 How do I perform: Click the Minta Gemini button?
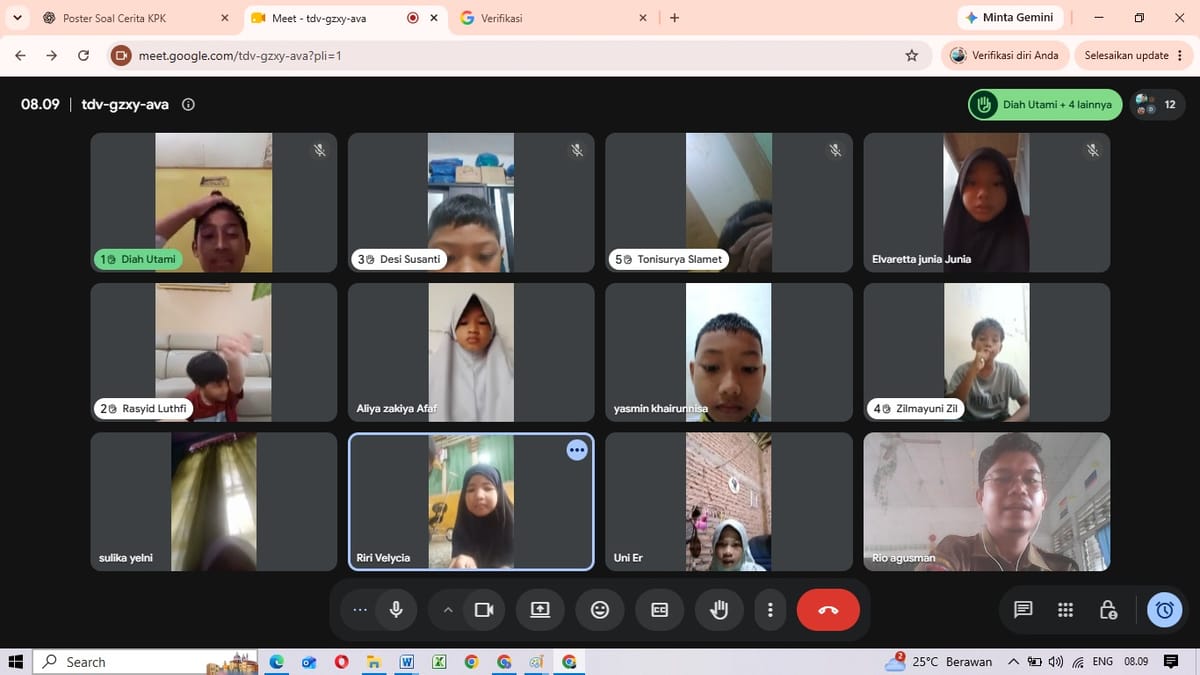point(1011,18)
